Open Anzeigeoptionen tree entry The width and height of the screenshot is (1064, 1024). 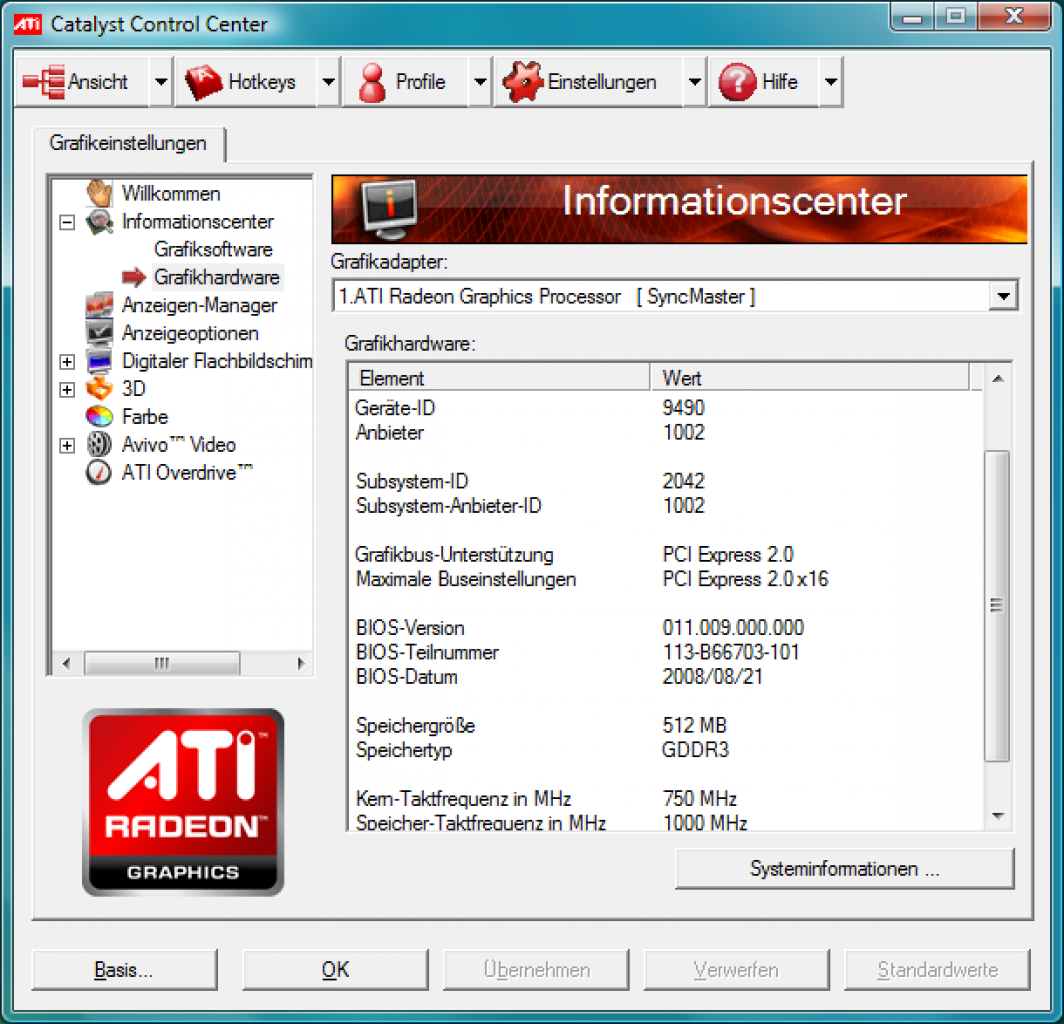[190, 333]
